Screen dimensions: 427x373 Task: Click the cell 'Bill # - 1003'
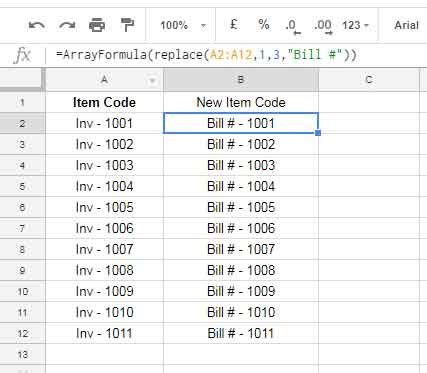241,165
